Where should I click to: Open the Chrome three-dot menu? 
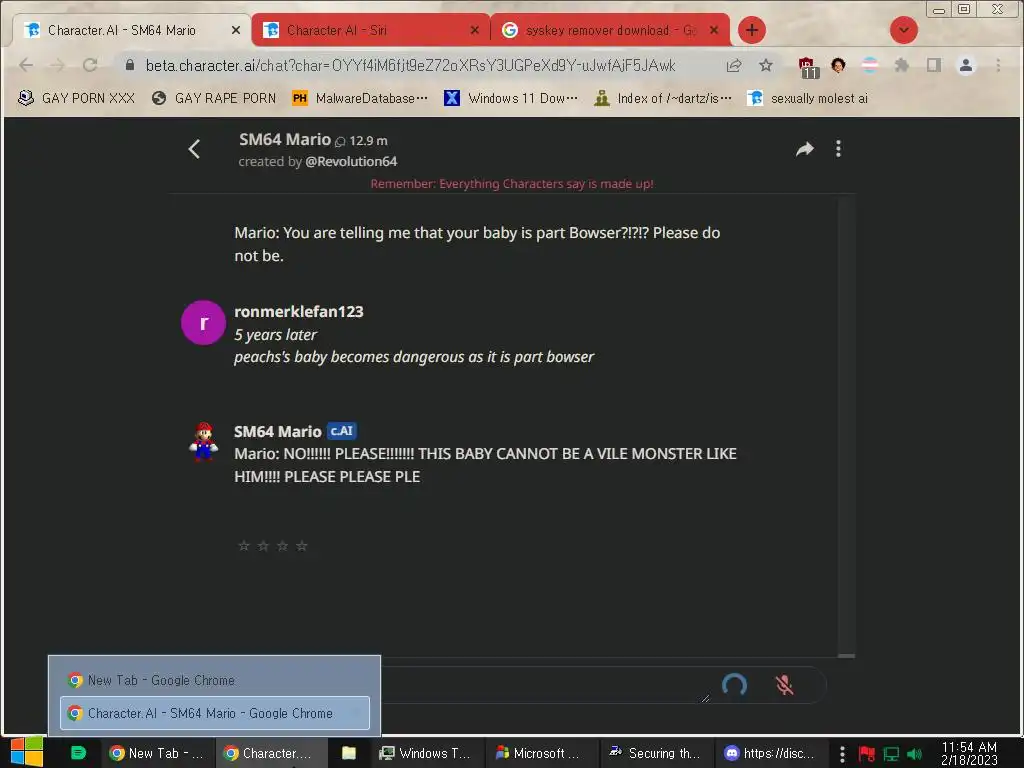(x=998, y=65)
